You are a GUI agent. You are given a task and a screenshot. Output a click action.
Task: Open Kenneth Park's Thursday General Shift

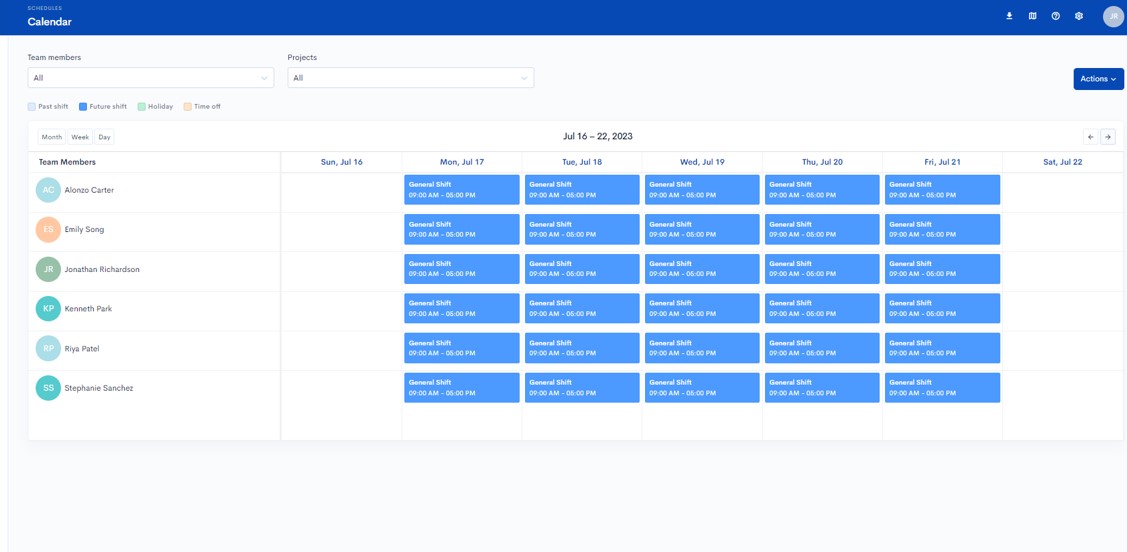click(822, 308)
